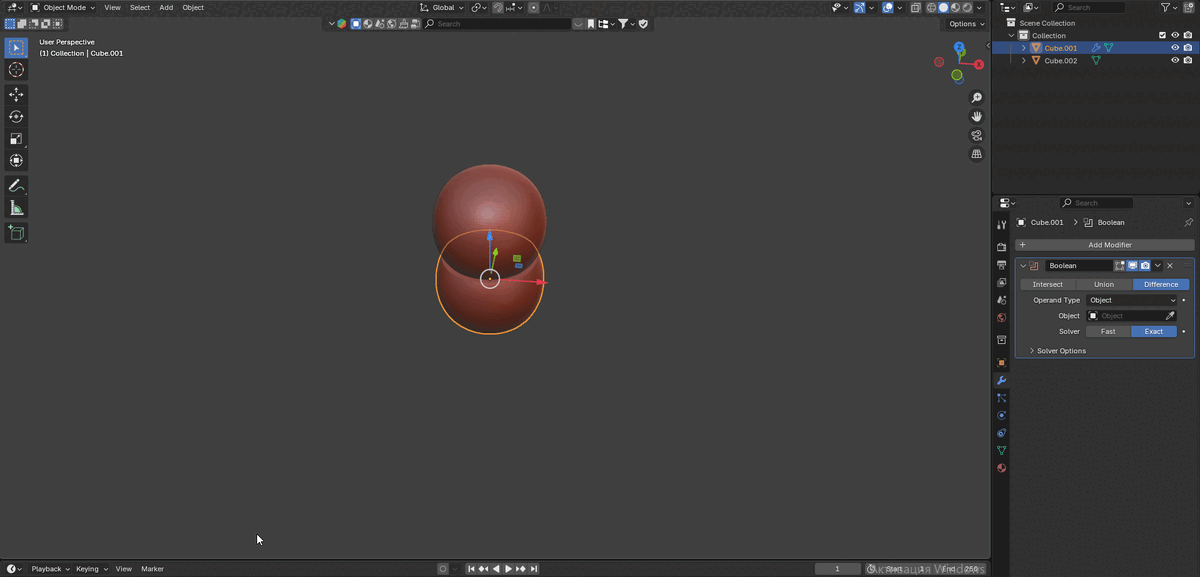Open the Object menu
The height and width of the screenshot is (577, 1200).
click(193, 7)
